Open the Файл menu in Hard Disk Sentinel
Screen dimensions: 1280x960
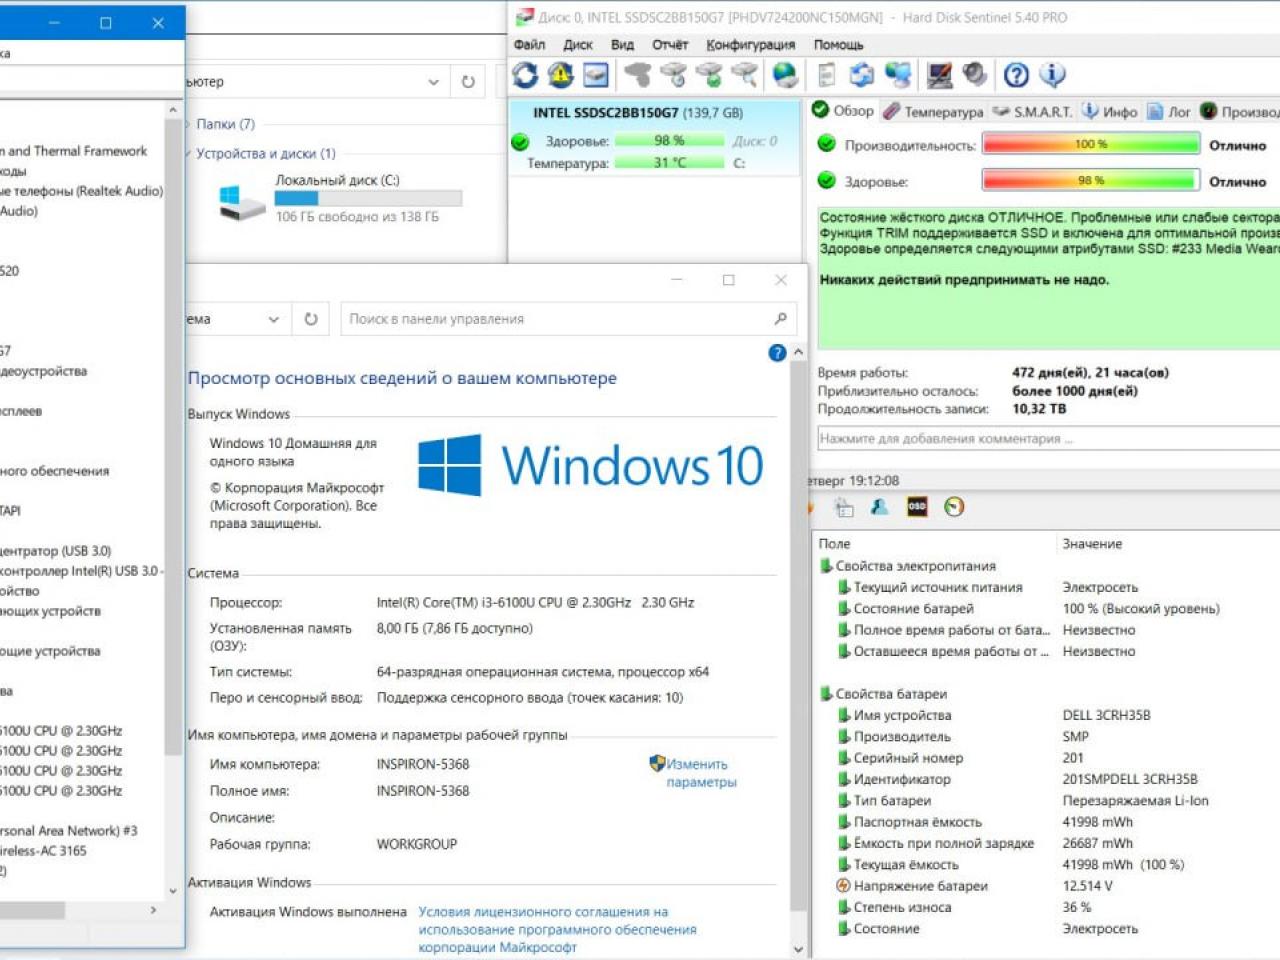tap(529, 44)
